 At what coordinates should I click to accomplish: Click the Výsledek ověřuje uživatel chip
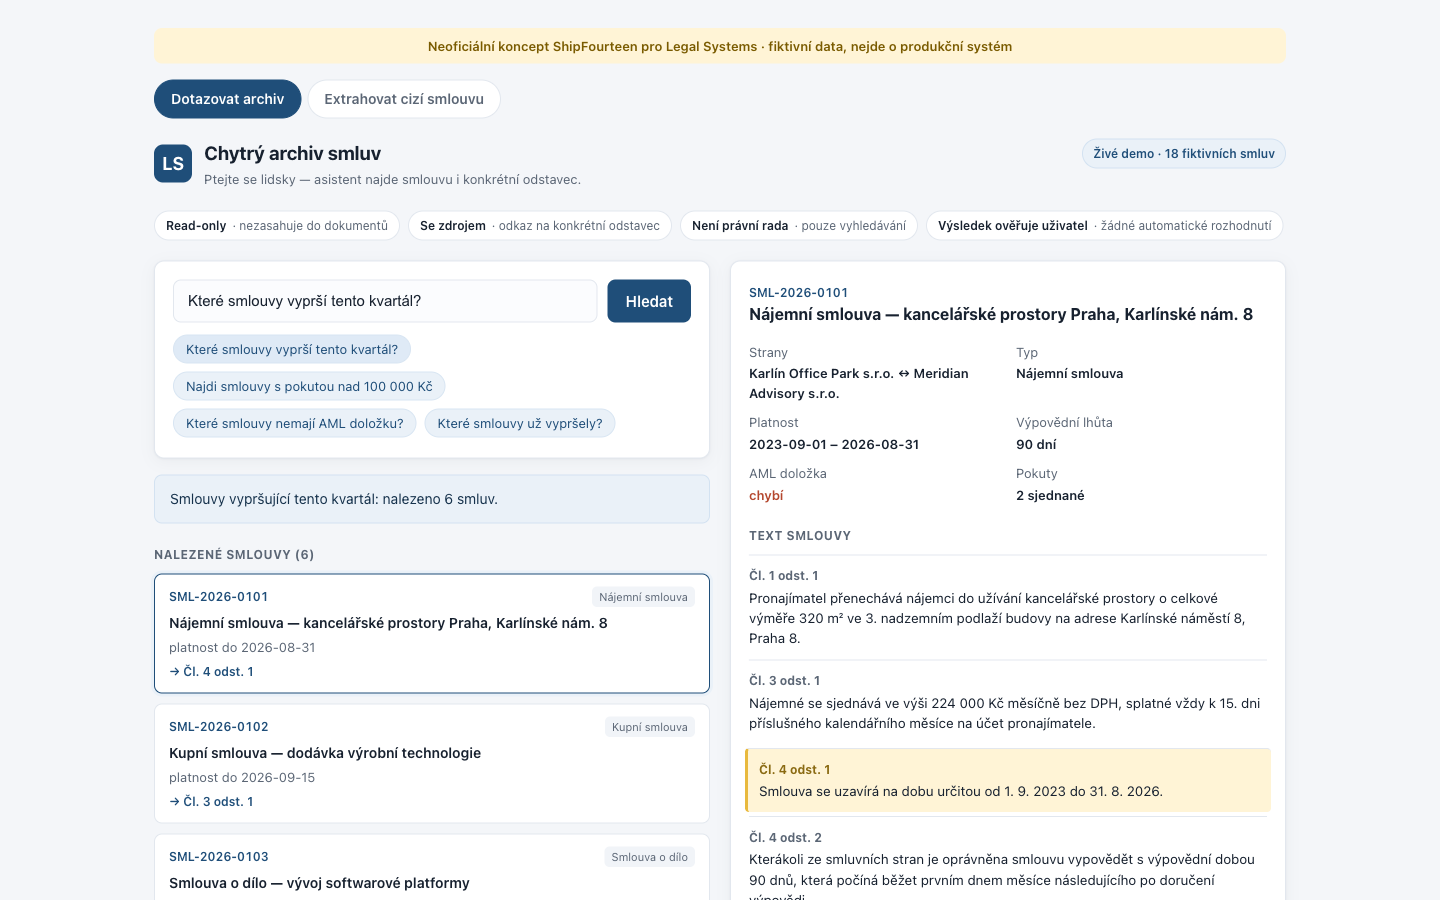click(x=1105, y=226)
